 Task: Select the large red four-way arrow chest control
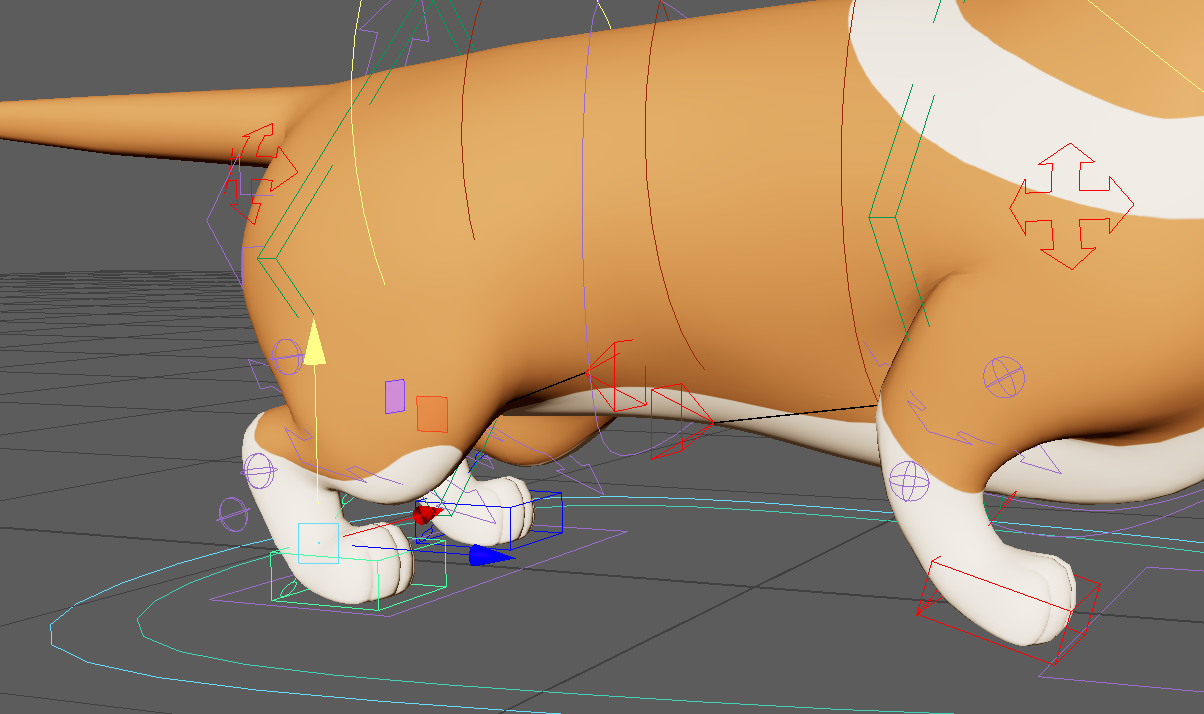pos(1071,206)
